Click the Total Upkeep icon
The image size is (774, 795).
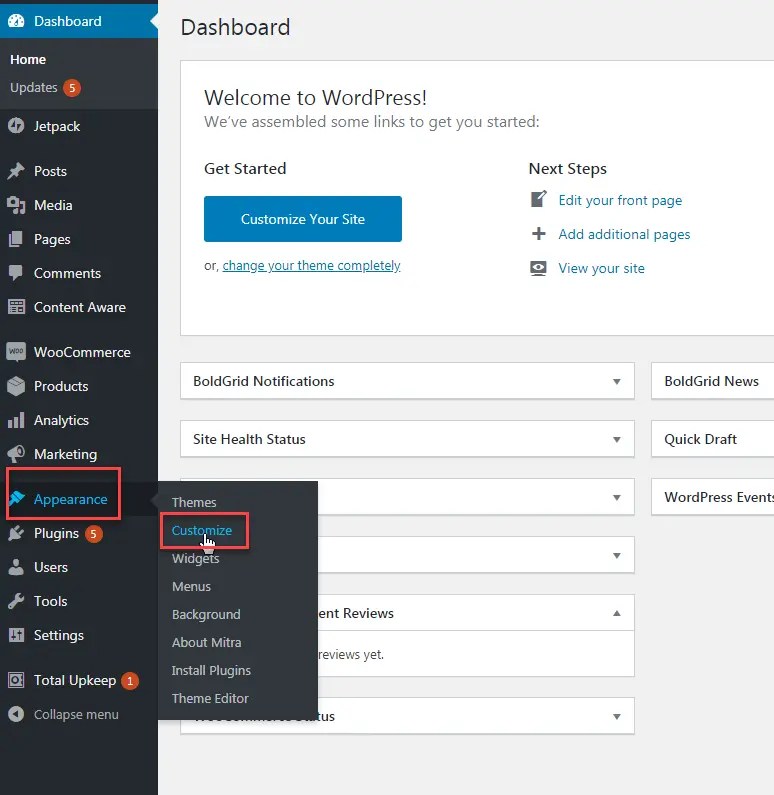16,680
